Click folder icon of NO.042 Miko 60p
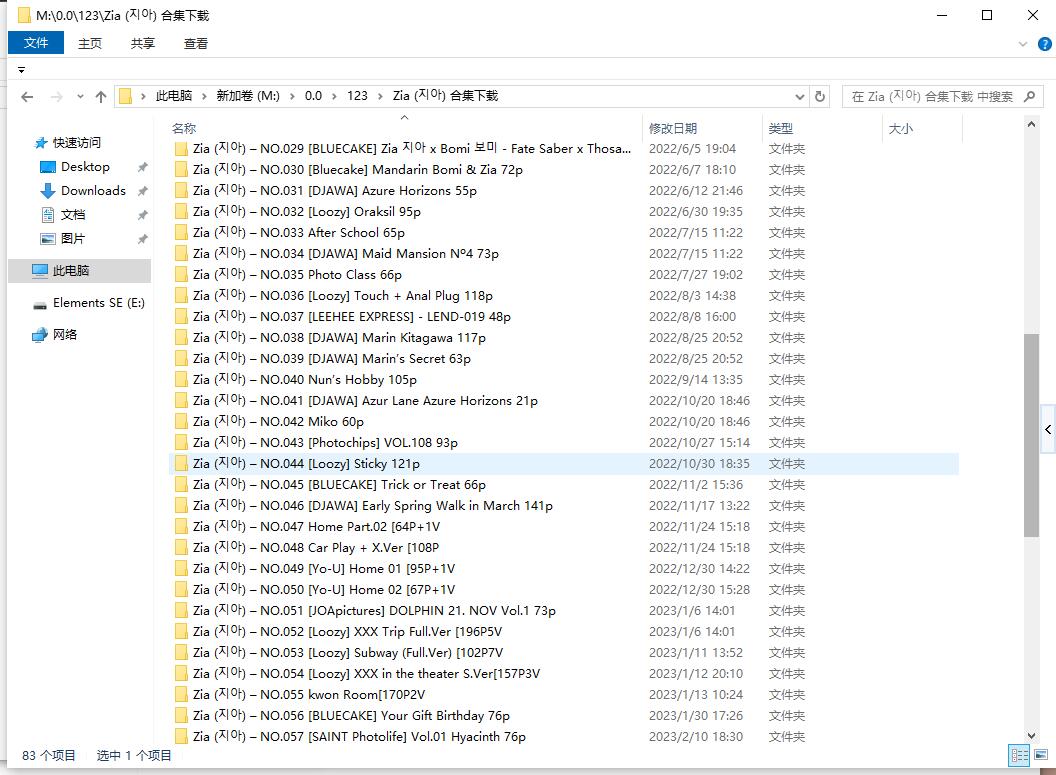 point(180,422)
